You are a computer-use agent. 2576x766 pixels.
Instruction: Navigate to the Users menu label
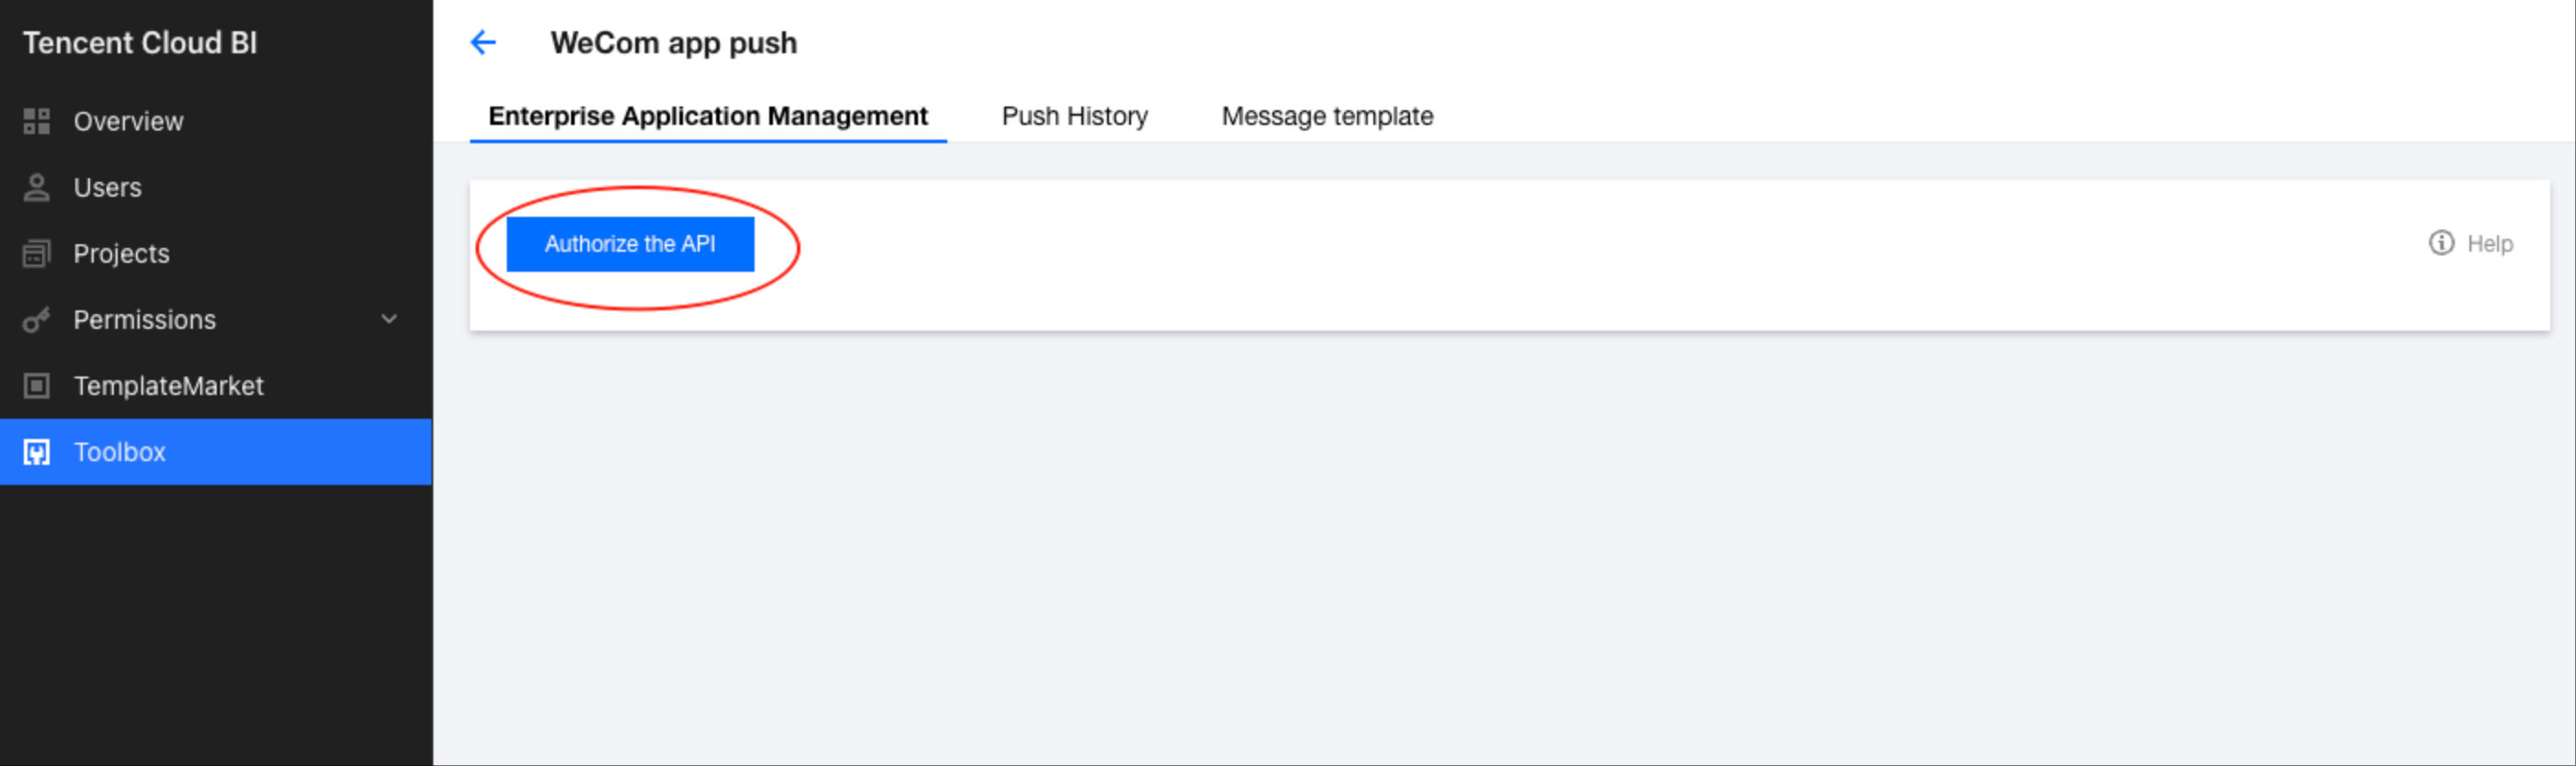tap(107, 187)
